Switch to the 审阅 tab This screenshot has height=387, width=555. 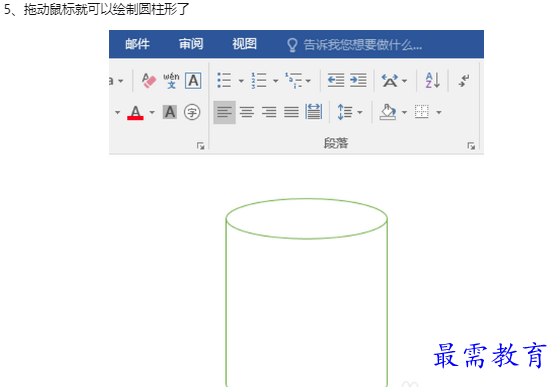click(191, 44)
